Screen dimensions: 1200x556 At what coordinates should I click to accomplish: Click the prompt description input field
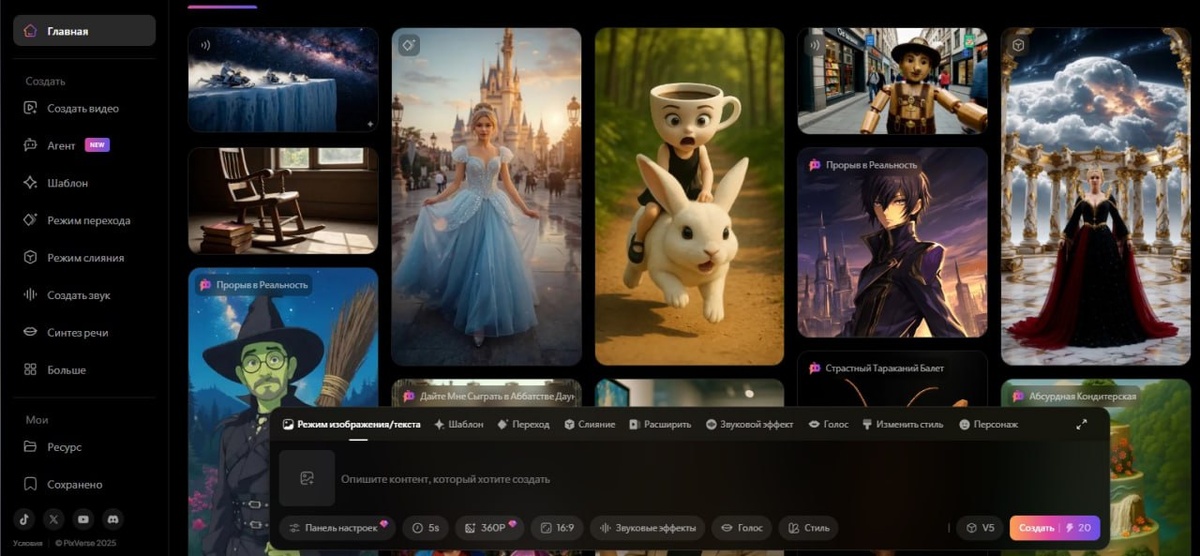(x=720, y=479)
